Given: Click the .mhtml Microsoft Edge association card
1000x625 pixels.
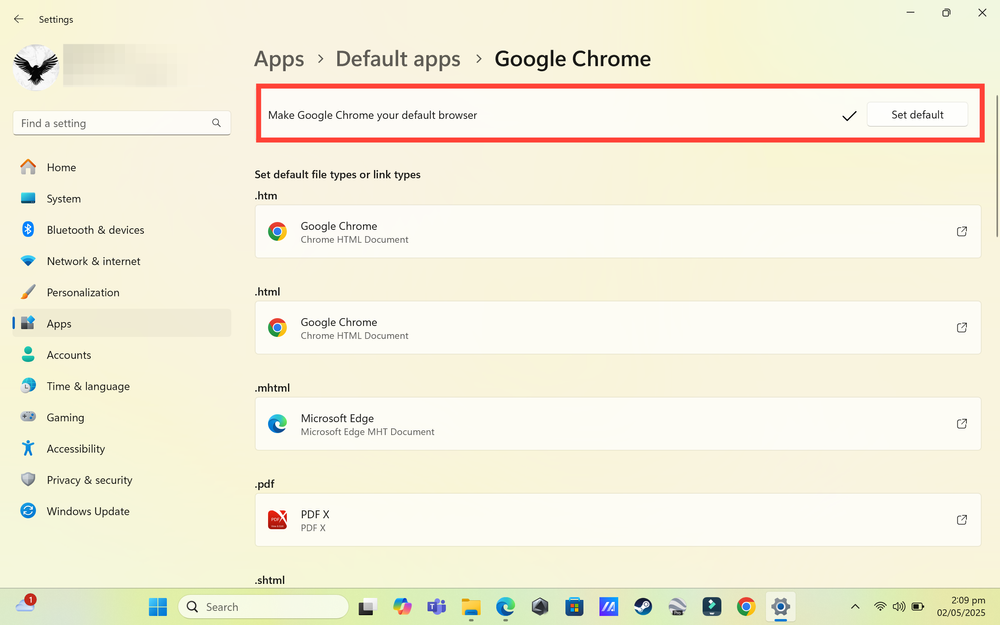Looking at the screenshot, I should coord(618,424).
